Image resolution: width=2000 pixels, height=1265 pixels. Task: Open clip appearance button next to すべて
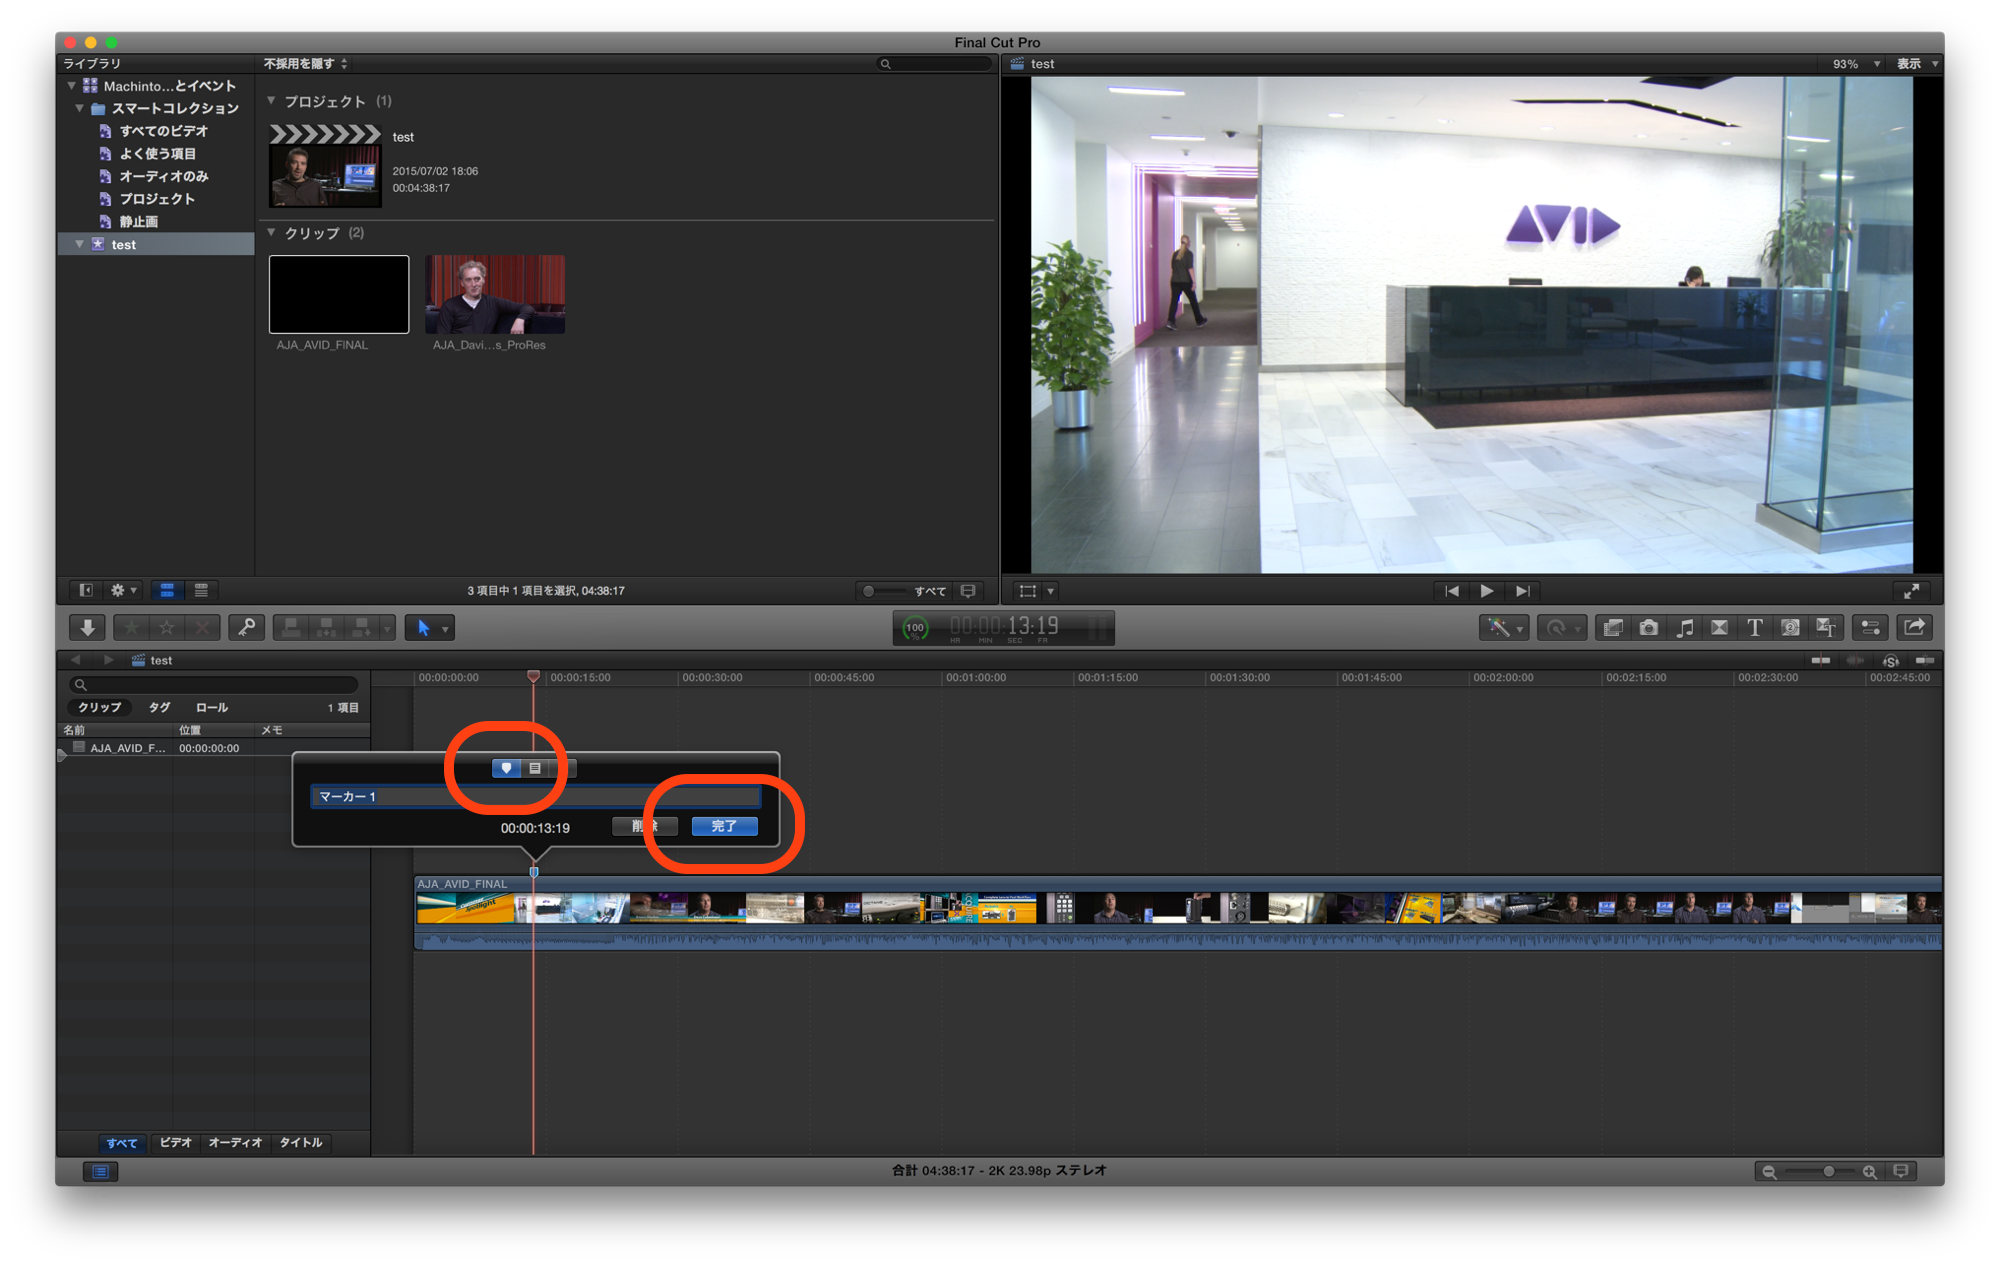click(968, 591)
